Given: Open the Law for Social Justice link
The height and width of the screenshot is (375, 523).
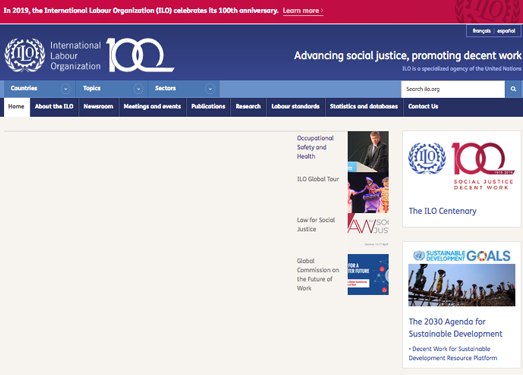Looking at the screenshot, I should point(316,225).
